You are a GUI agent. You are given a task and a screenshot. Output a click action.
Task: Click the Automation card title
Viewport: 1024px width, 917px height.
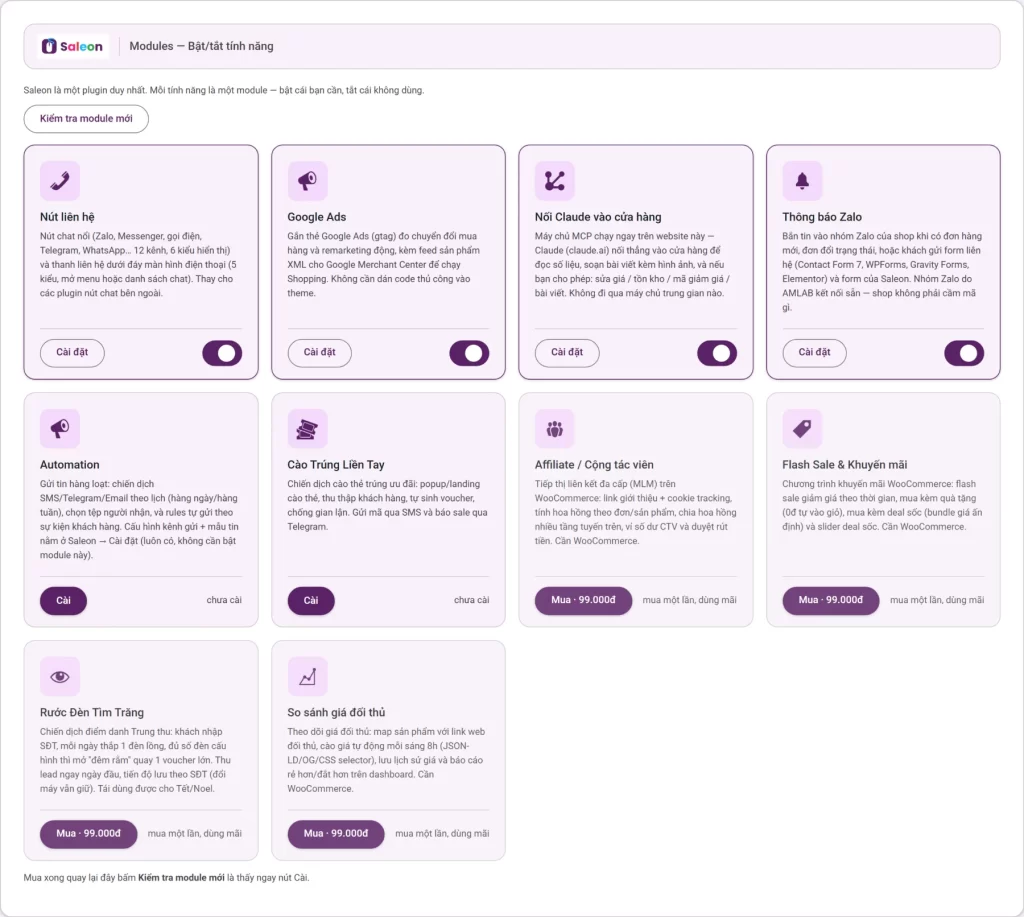(x=70, y=465)
